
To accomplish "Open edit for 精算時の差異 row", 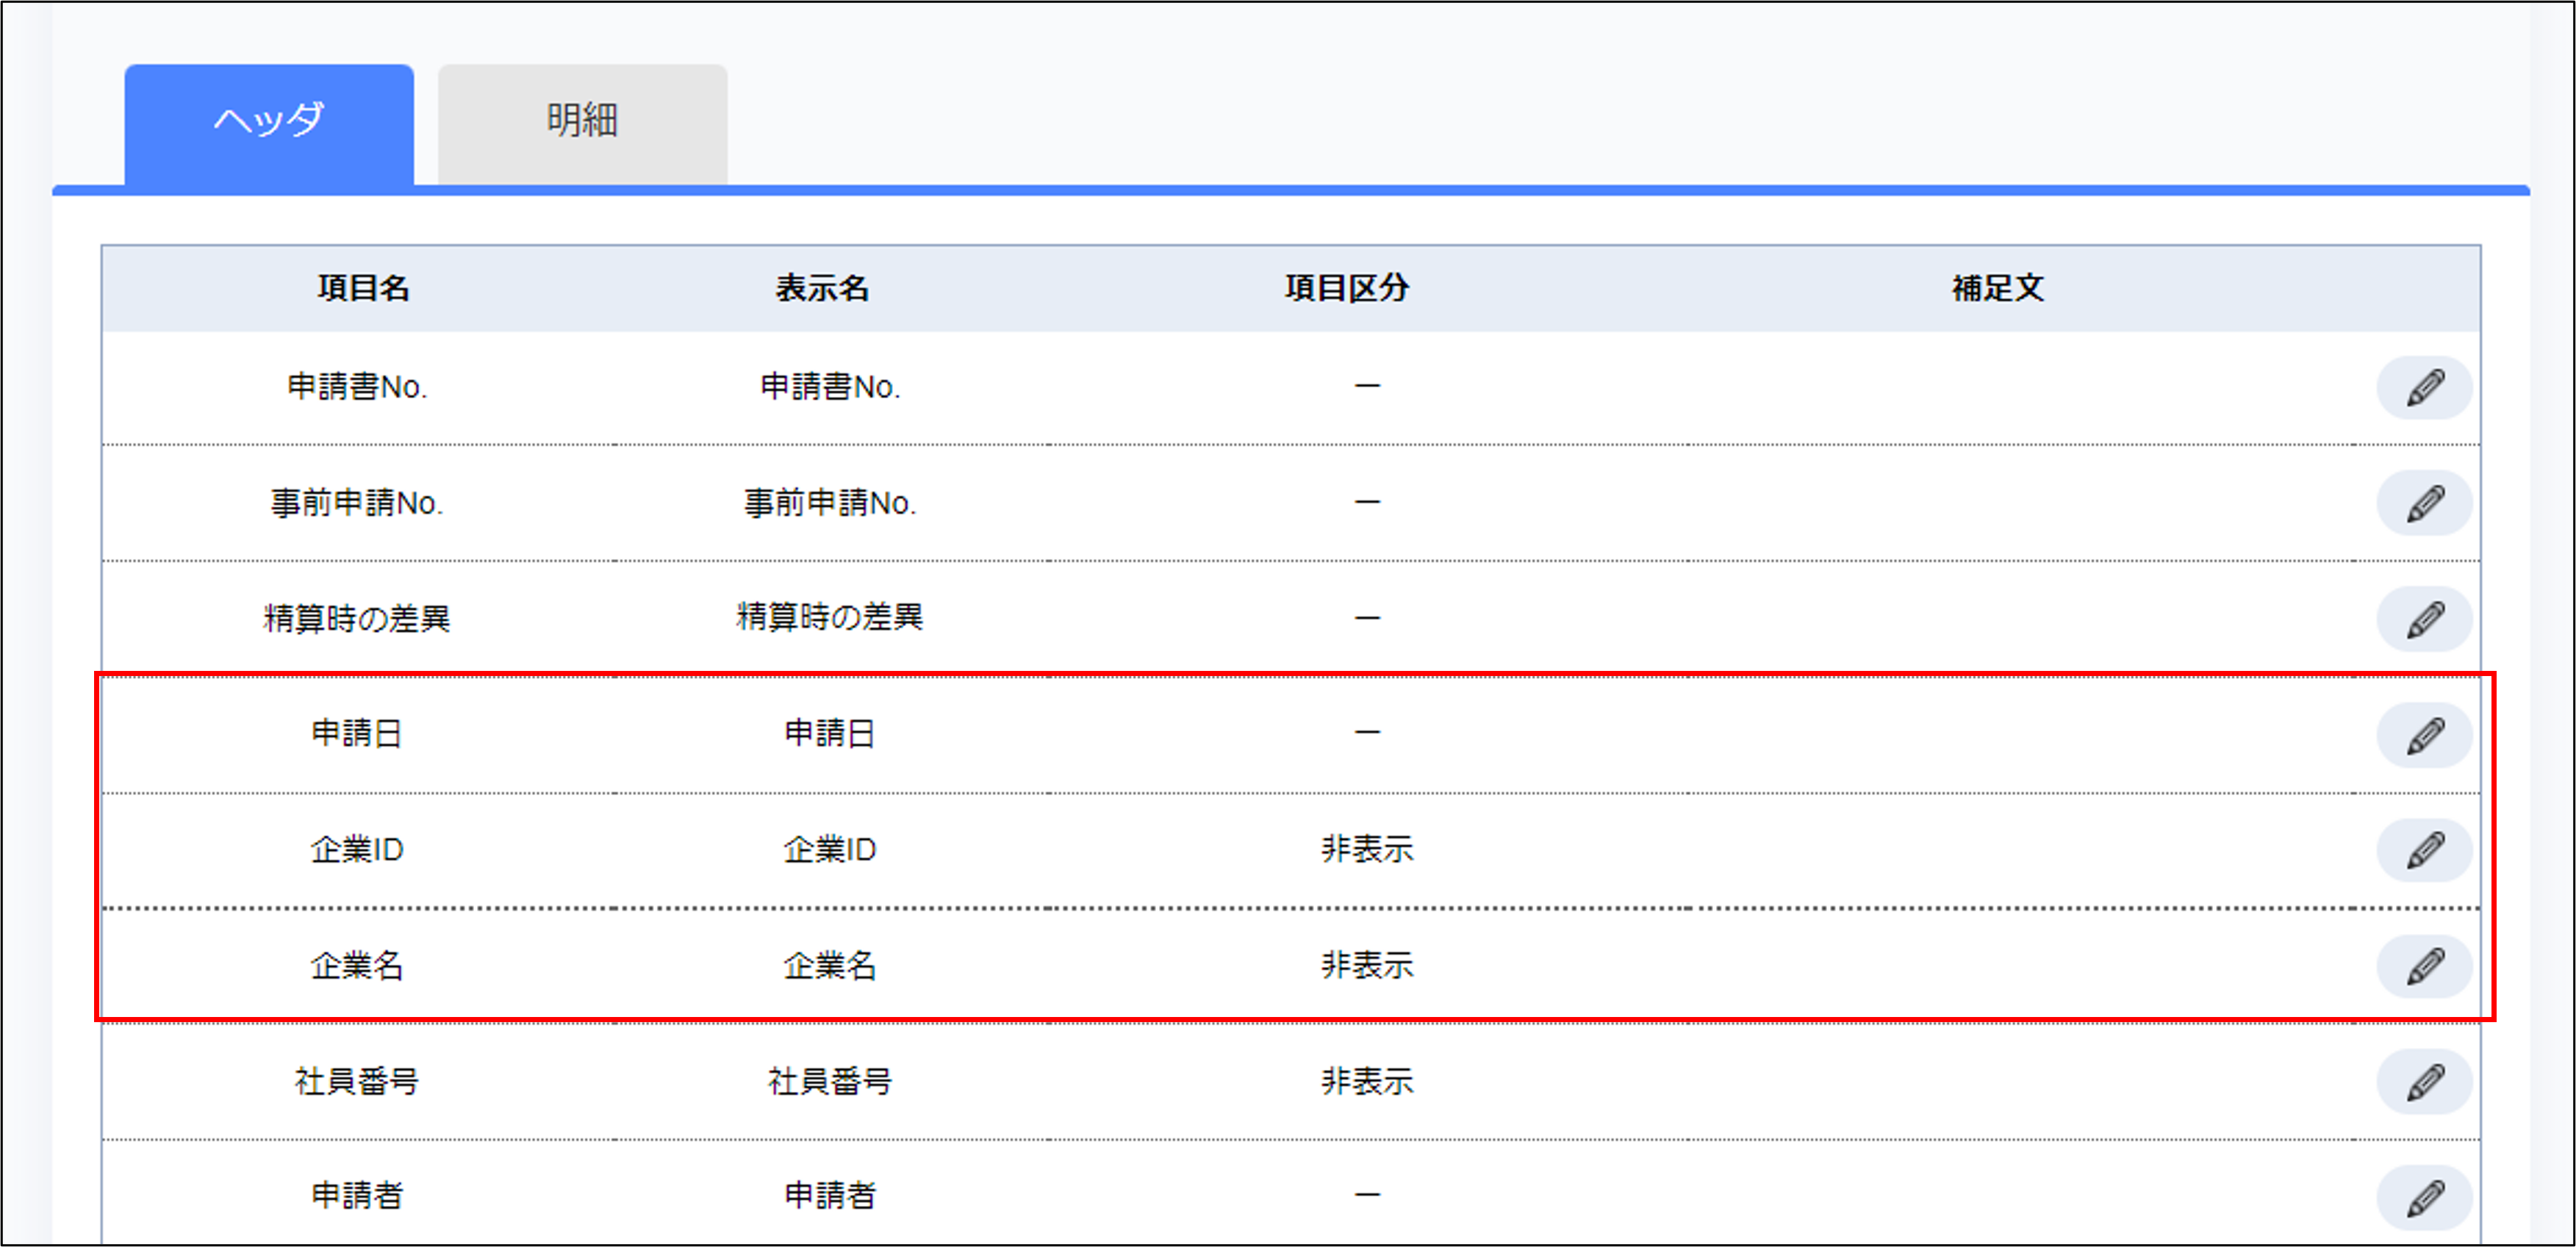I will pos(2423,619).
